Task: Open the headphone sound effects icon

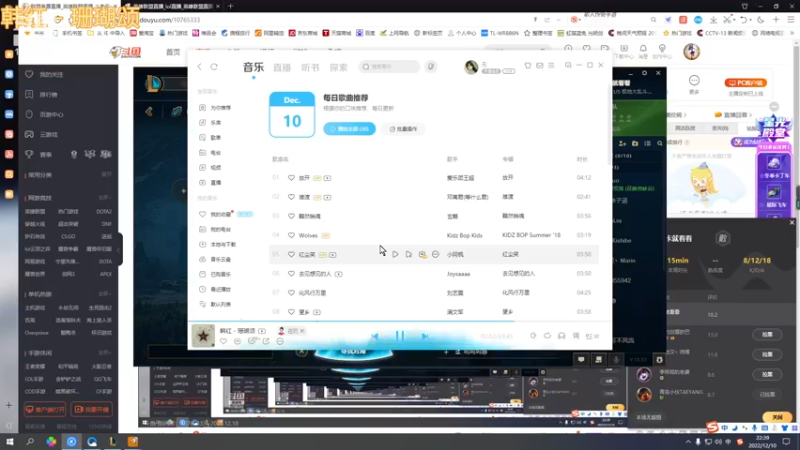Action: (562, 336)
